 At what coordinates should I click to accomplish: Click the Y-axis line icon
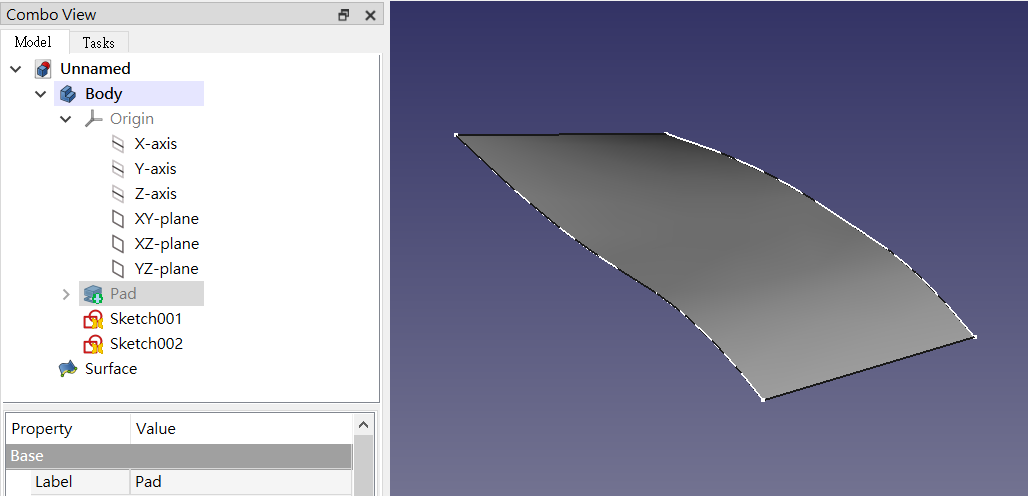click(x=118, y=169)
